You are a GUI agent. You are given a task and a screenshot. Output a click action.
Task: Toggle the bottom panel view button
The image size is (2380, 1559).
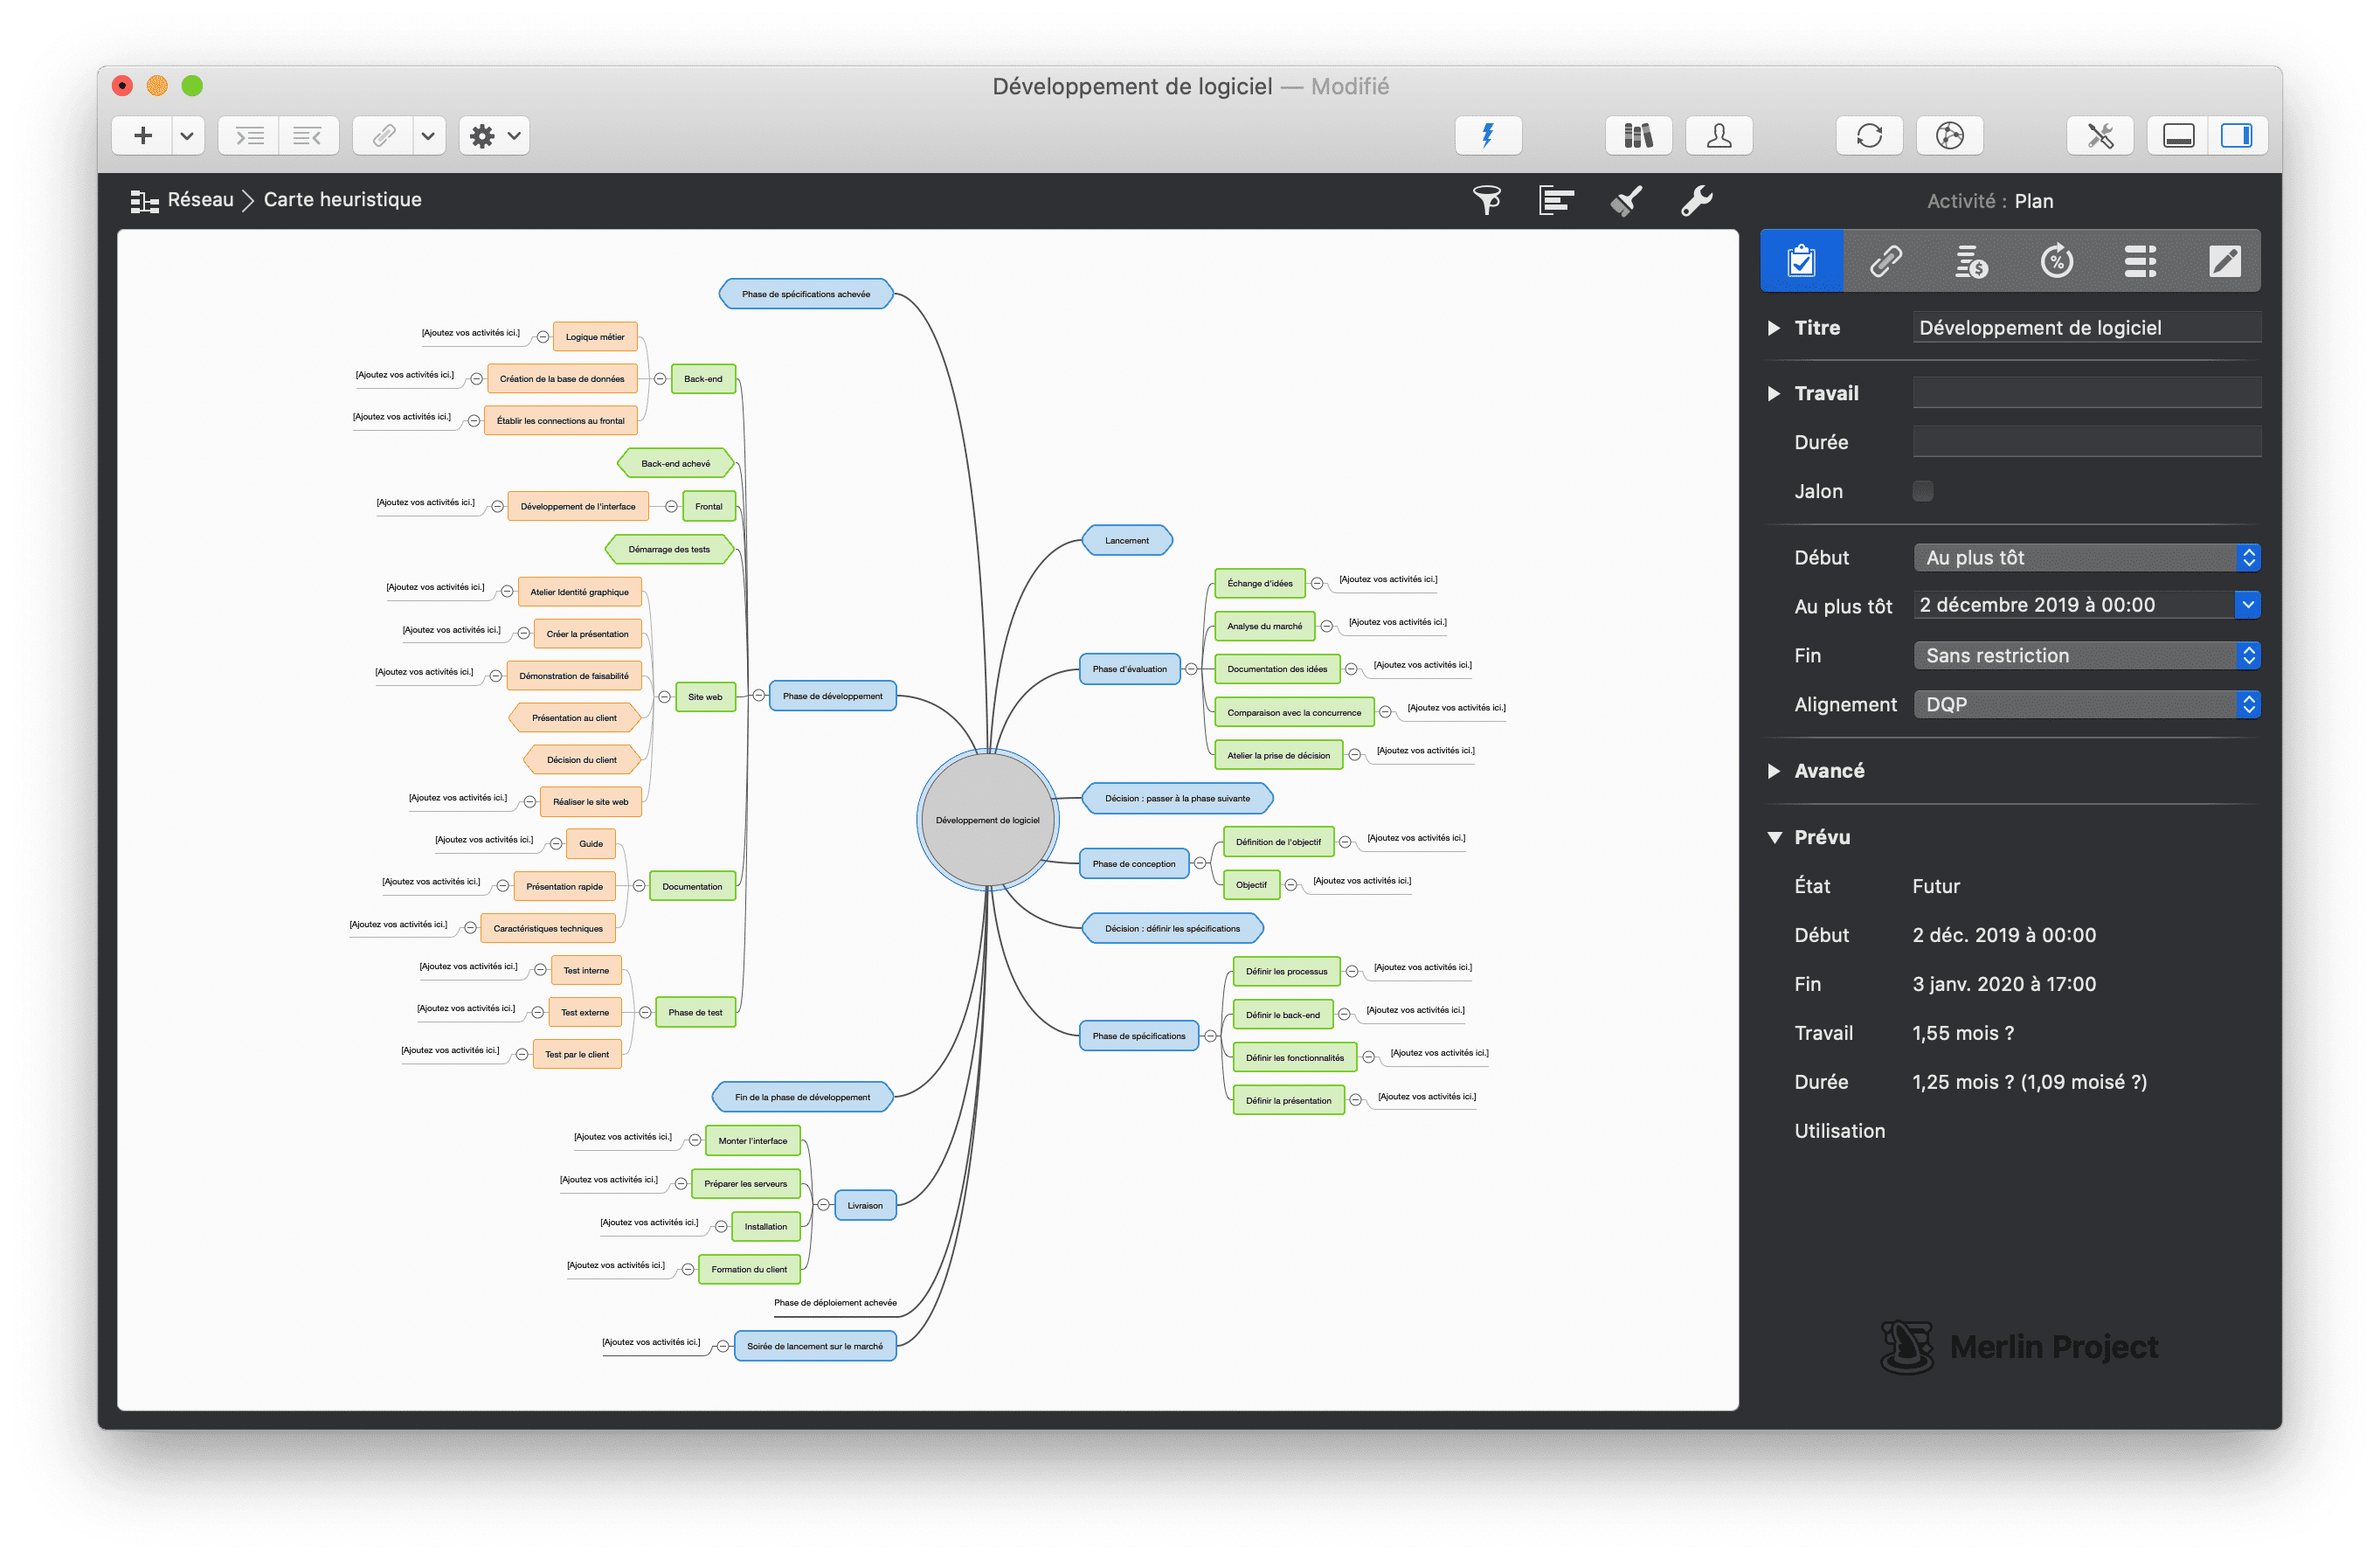pos(2178,135)
